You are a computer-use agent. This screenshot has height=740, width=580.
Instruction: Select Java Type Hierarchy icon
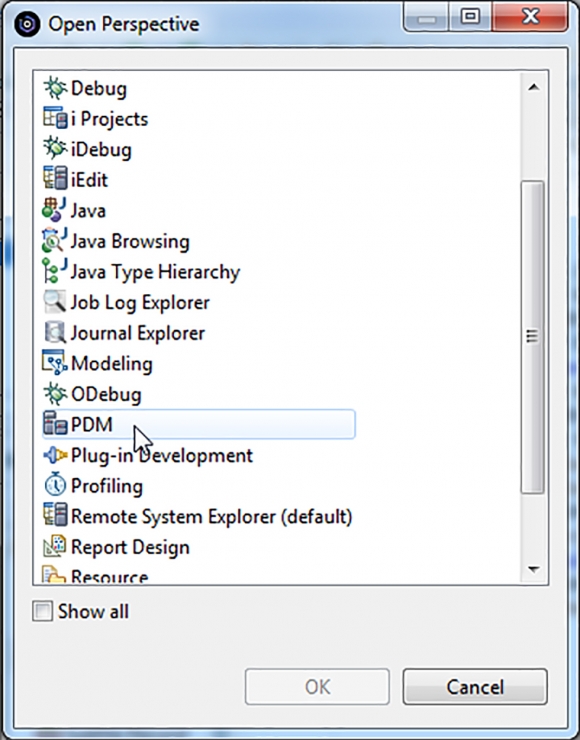click(54, 271)
